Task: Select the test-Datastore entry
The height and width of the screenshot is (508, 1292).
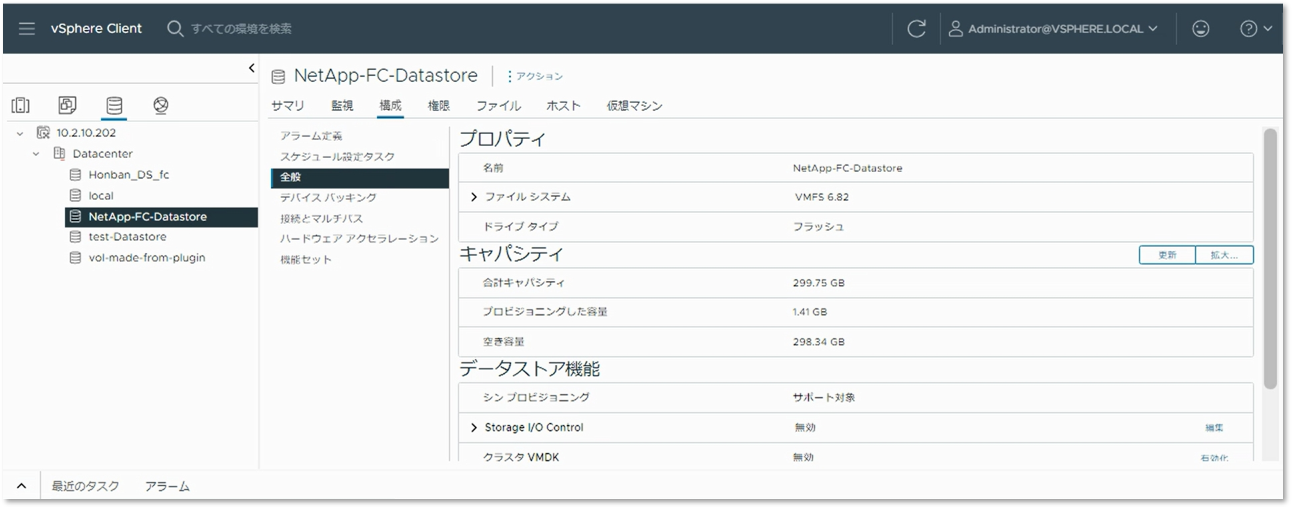Action: click(127, 237)
